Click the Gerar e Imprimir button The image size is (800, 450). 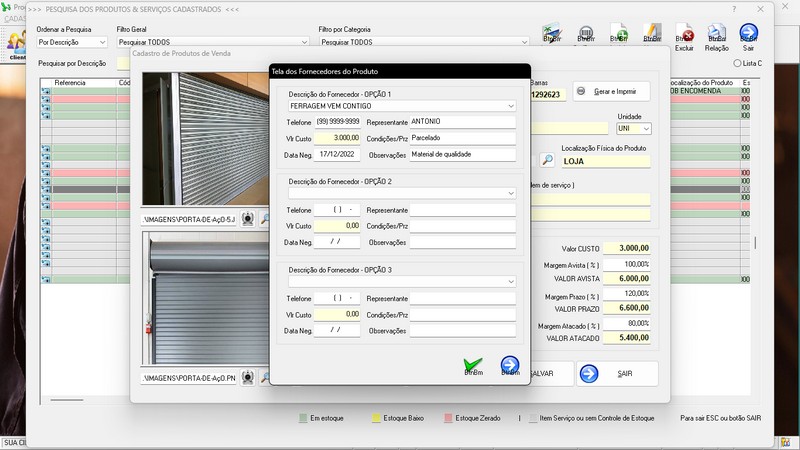tap(611, 92)
